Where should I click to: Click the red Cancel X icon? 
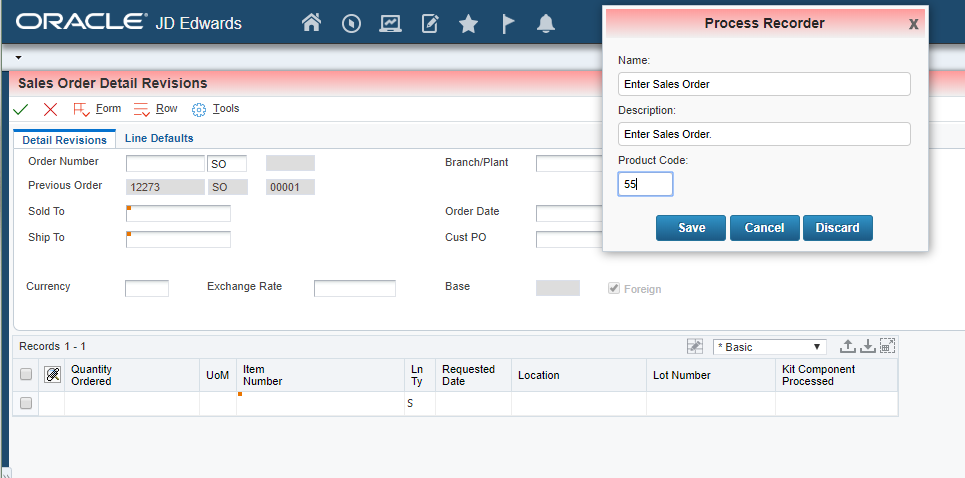point(50,110)
